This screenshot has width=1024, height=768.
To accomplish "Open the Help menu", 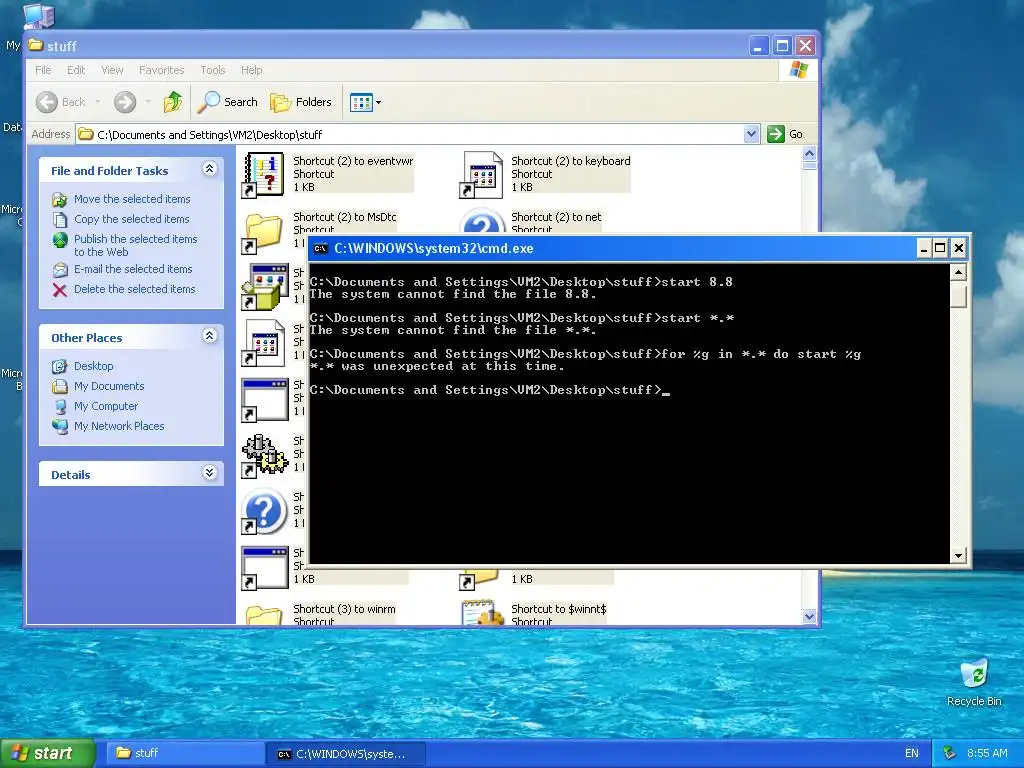I will coord(251,70).
